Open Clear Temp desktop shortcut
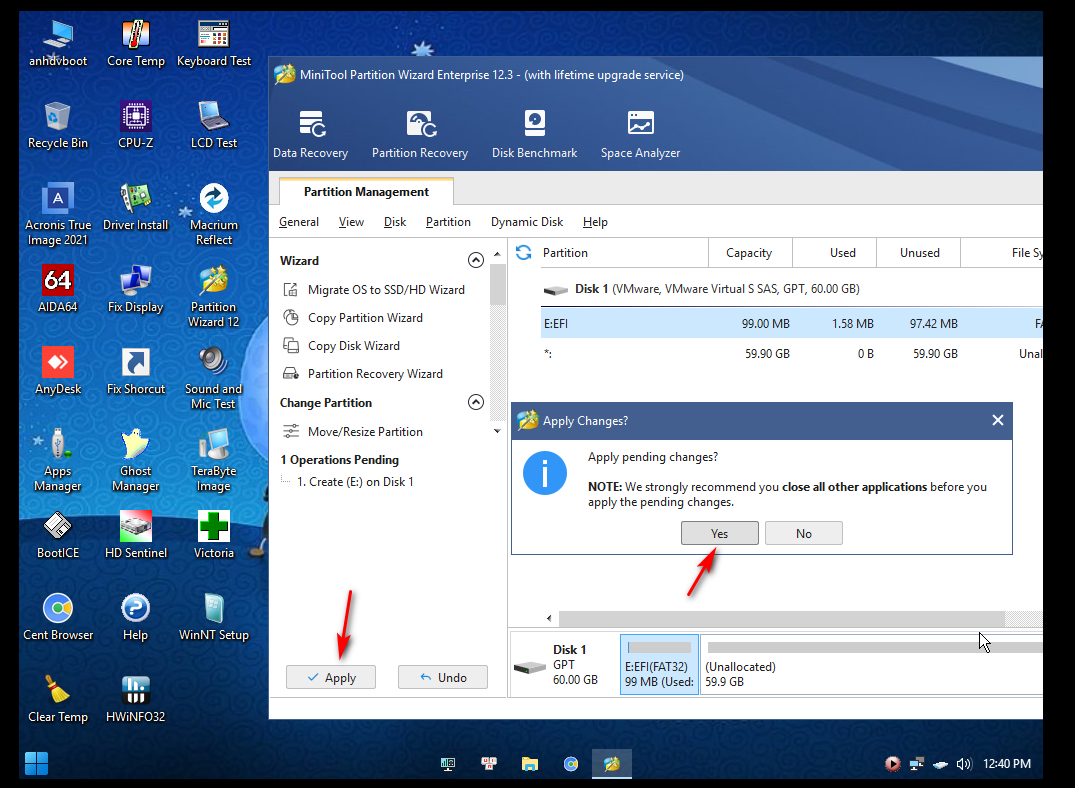The height and width of the screenshot is (788, 1075). pos(58,700)
